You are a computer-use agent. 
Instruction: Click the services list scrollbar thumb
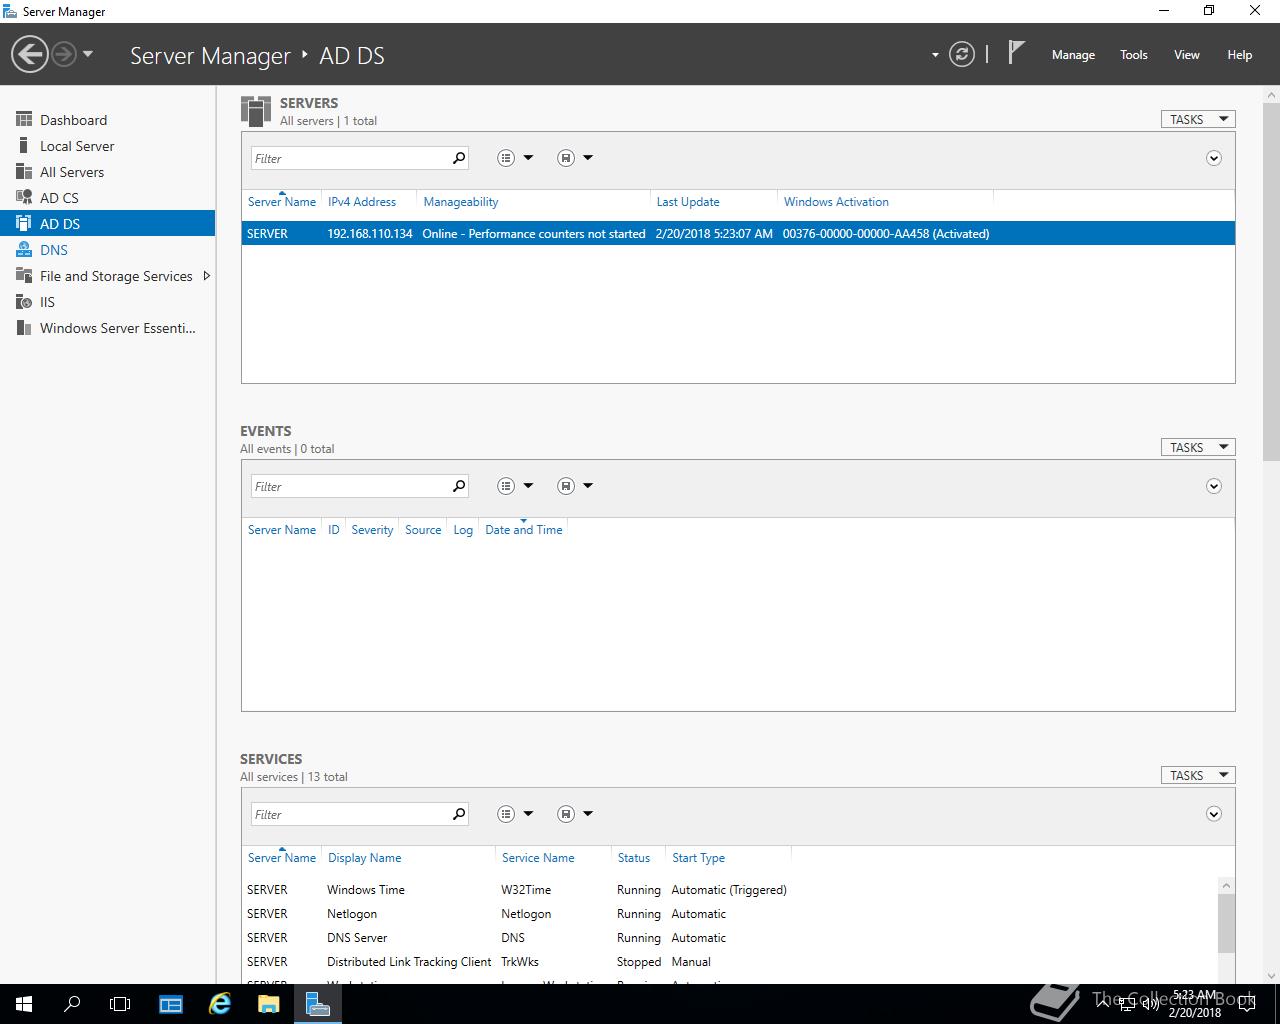coord(1226,924)
